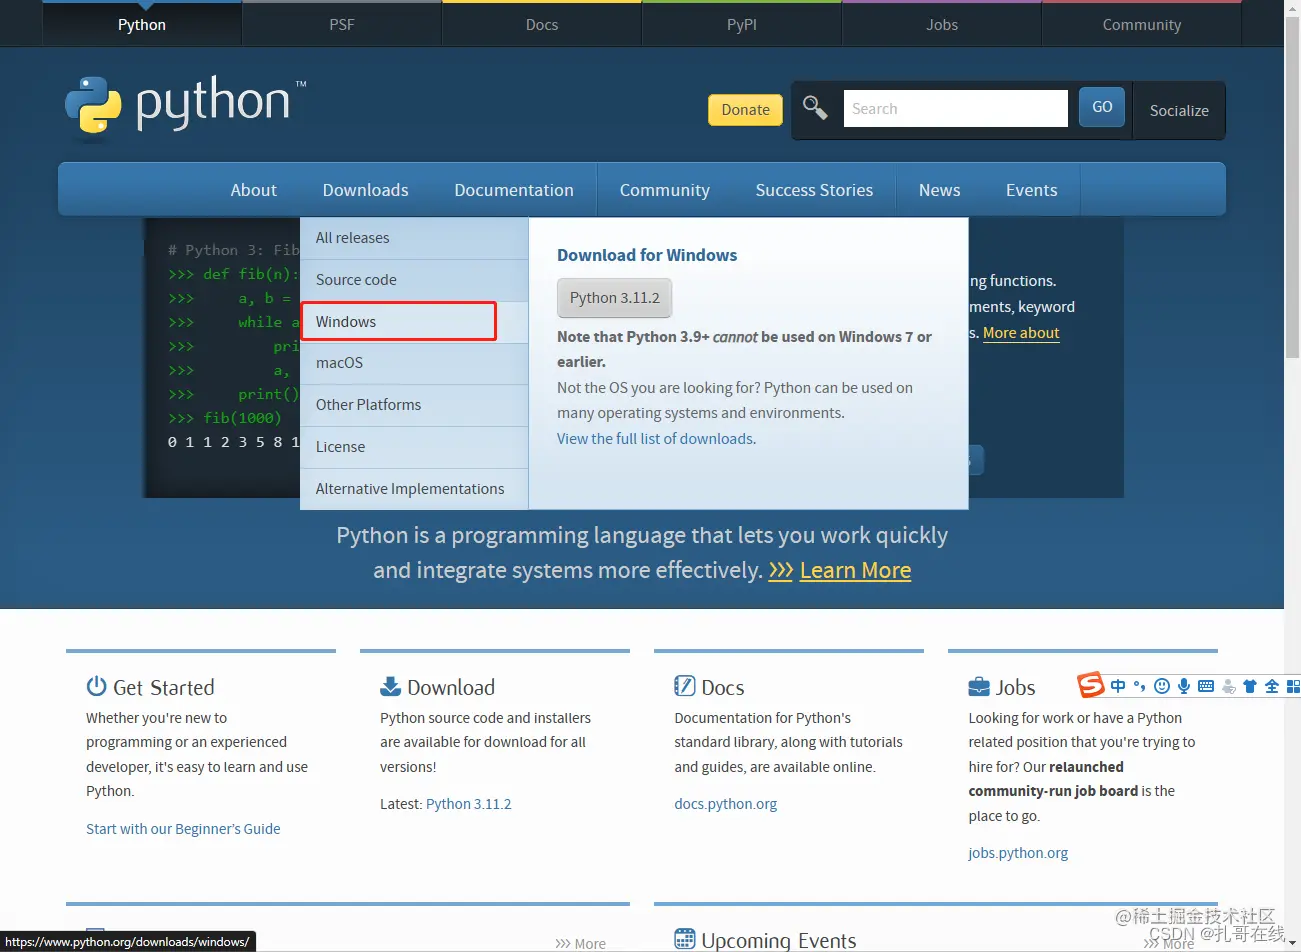The image size is (1301, 952).
Task: Click the yellow Donate button
Action: coord(746,110)
